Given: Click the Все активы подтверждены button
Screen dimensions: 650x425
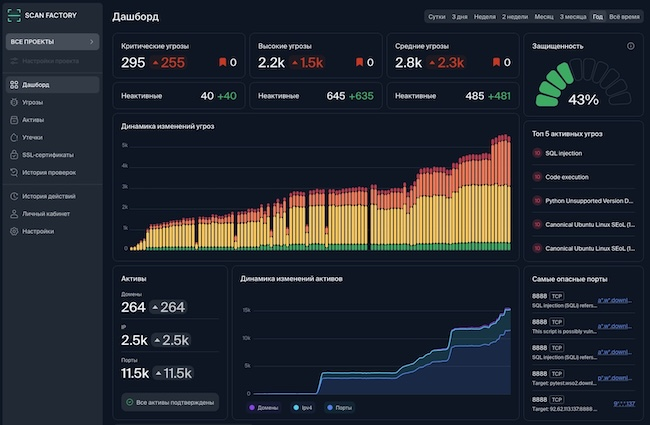Looking at the screenshot, I should tap(170, 402).
